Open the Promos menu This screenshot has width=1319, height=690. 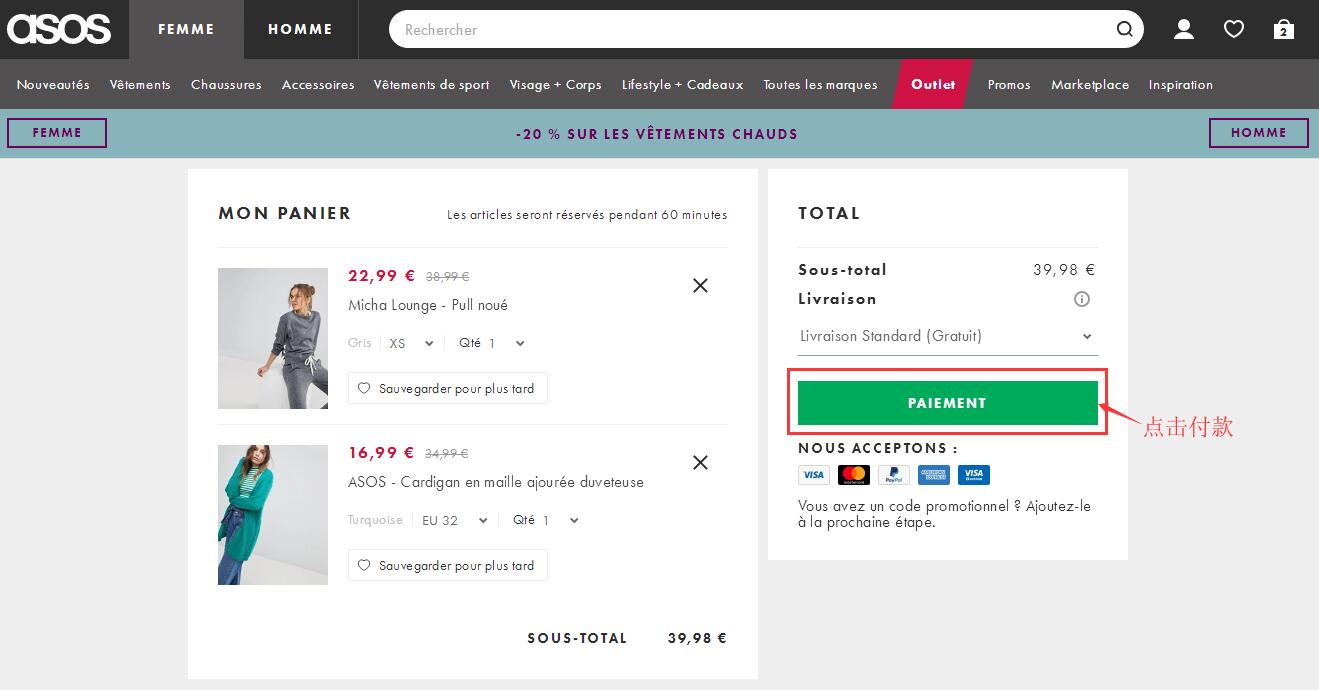1009,85
